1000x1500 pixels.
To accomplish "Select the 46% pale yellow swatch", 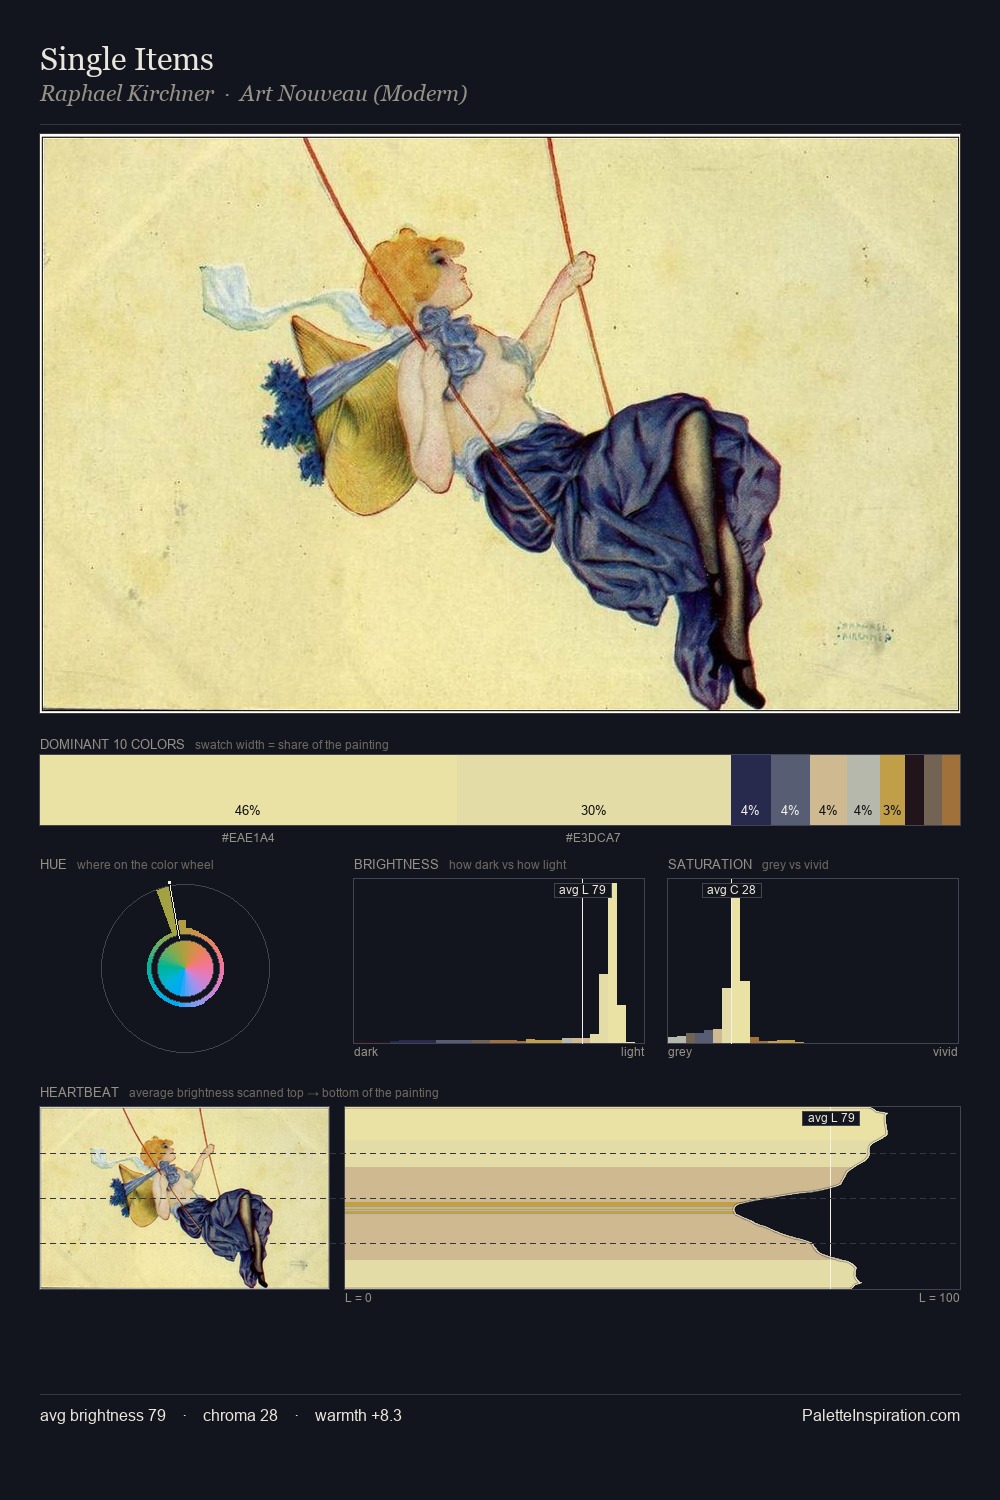I will (248, 790).
